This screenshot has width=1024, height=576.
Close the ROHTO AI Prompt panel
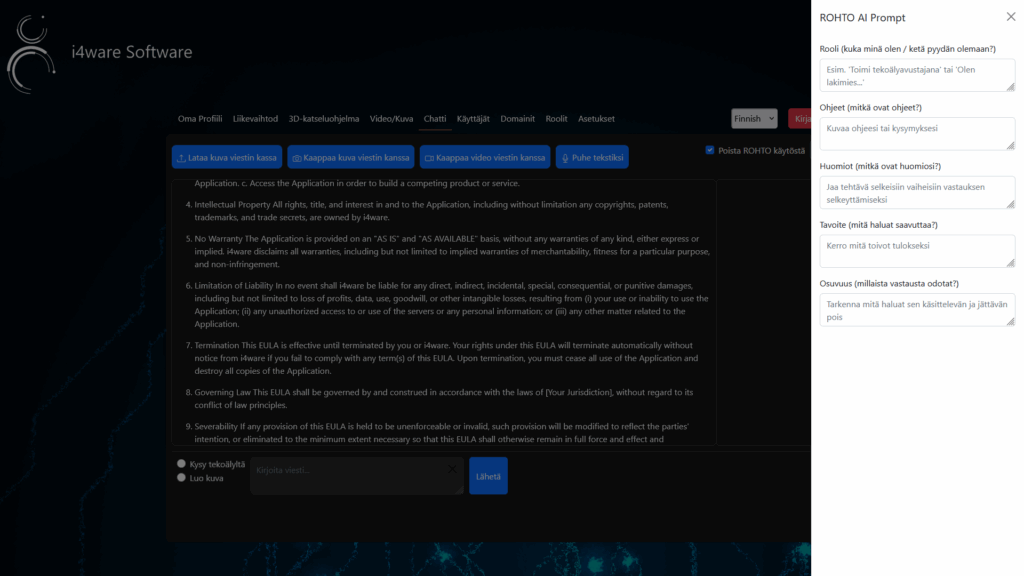tap(1010, 17)
